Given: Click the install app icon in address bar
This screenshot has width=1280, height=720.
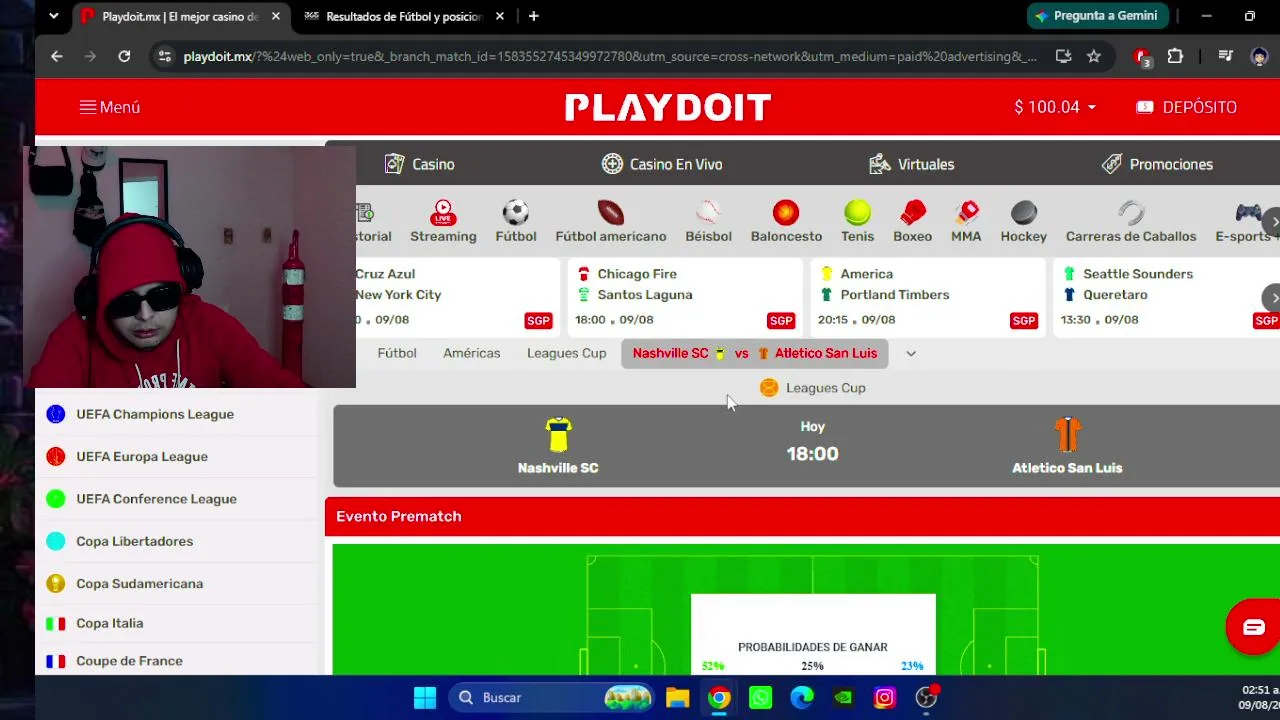Looking at the screenshot, I should pos(1063,57).
